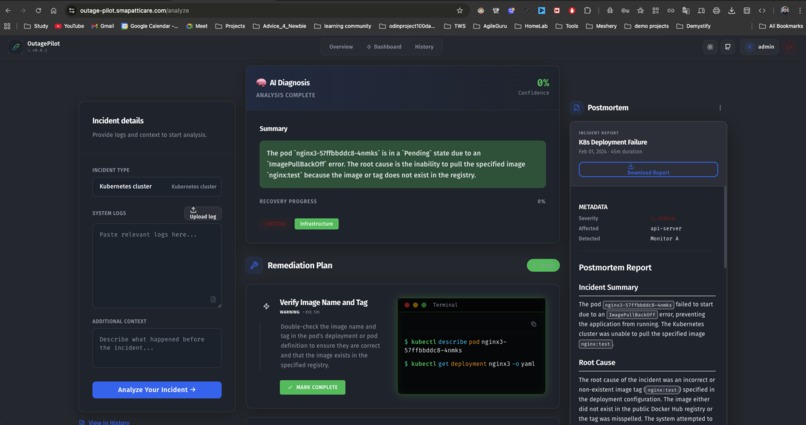This screenshot has height=425, width=806.
Task: Focus the system logs paste textarea
Action: click(157, 266)
